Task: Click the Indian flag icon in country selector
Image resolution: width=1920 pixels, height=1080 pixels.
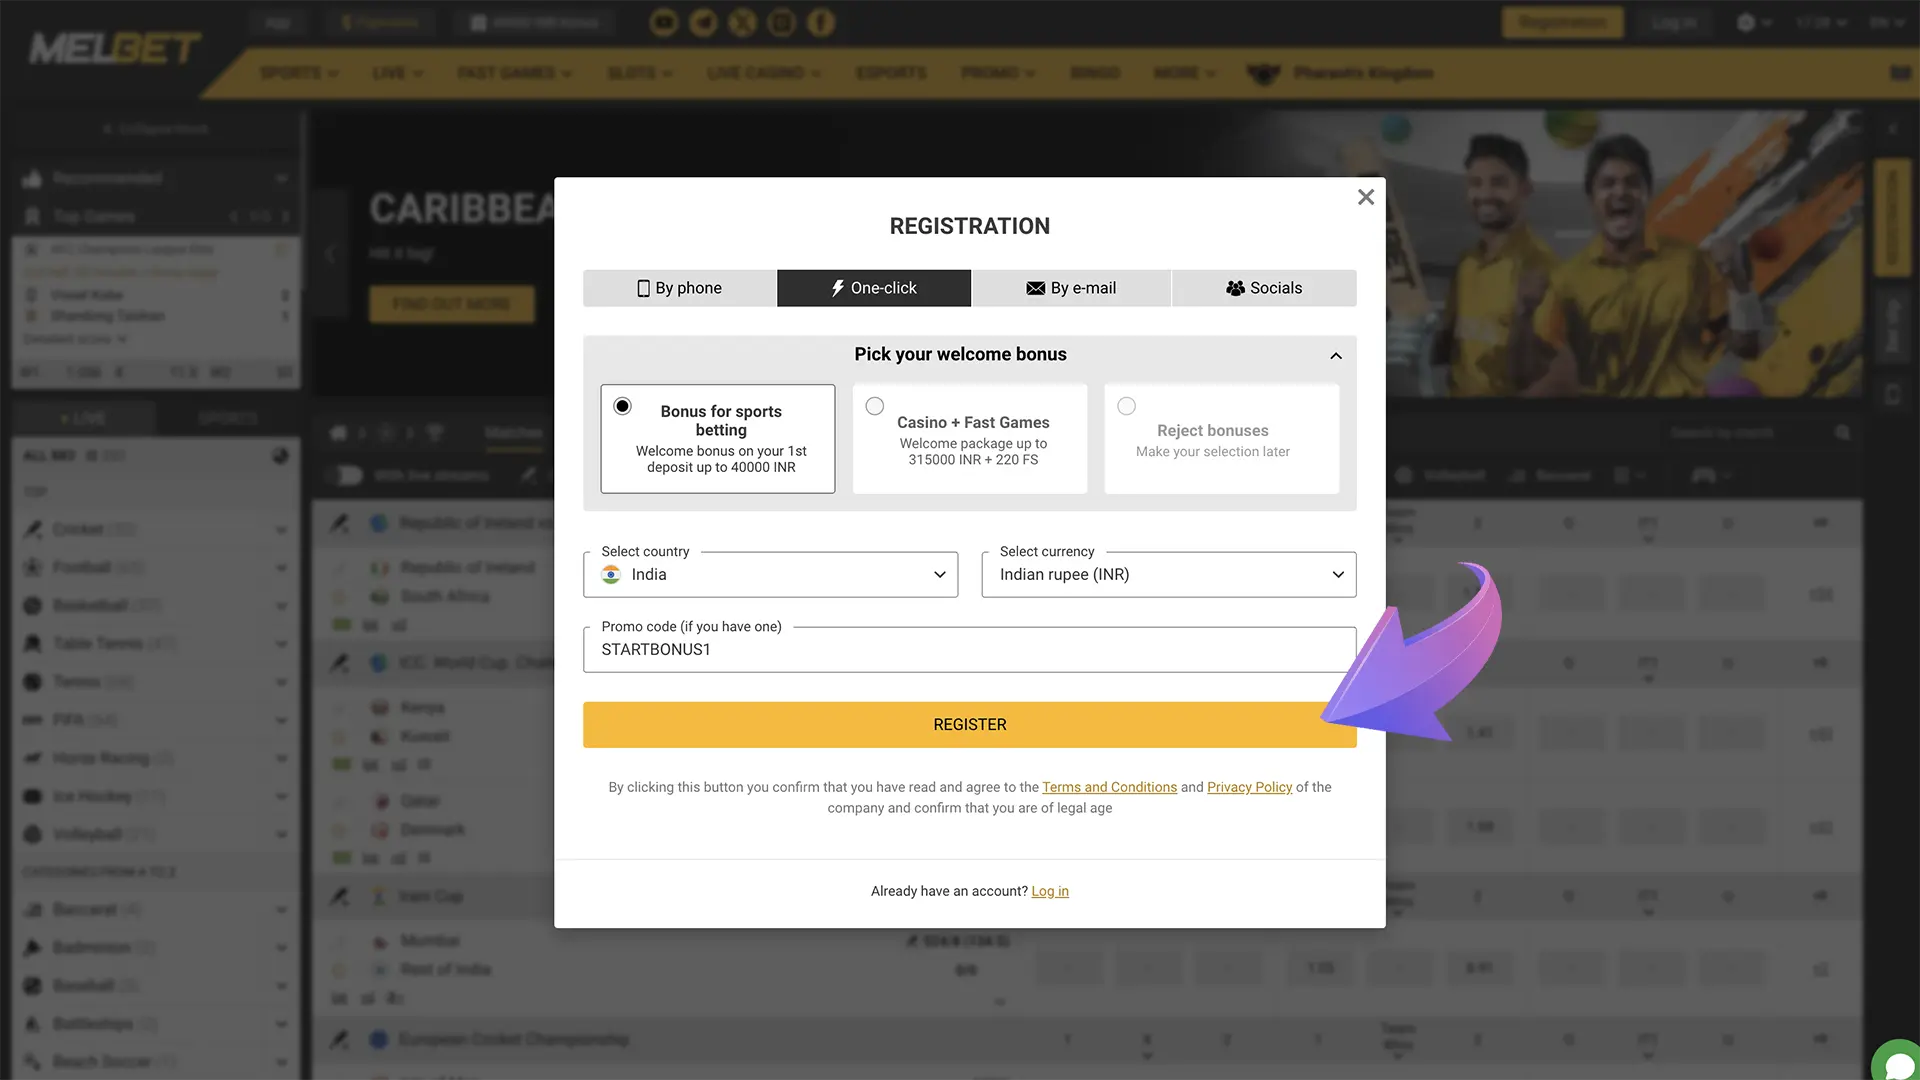Action: click(x=609, y=575)
